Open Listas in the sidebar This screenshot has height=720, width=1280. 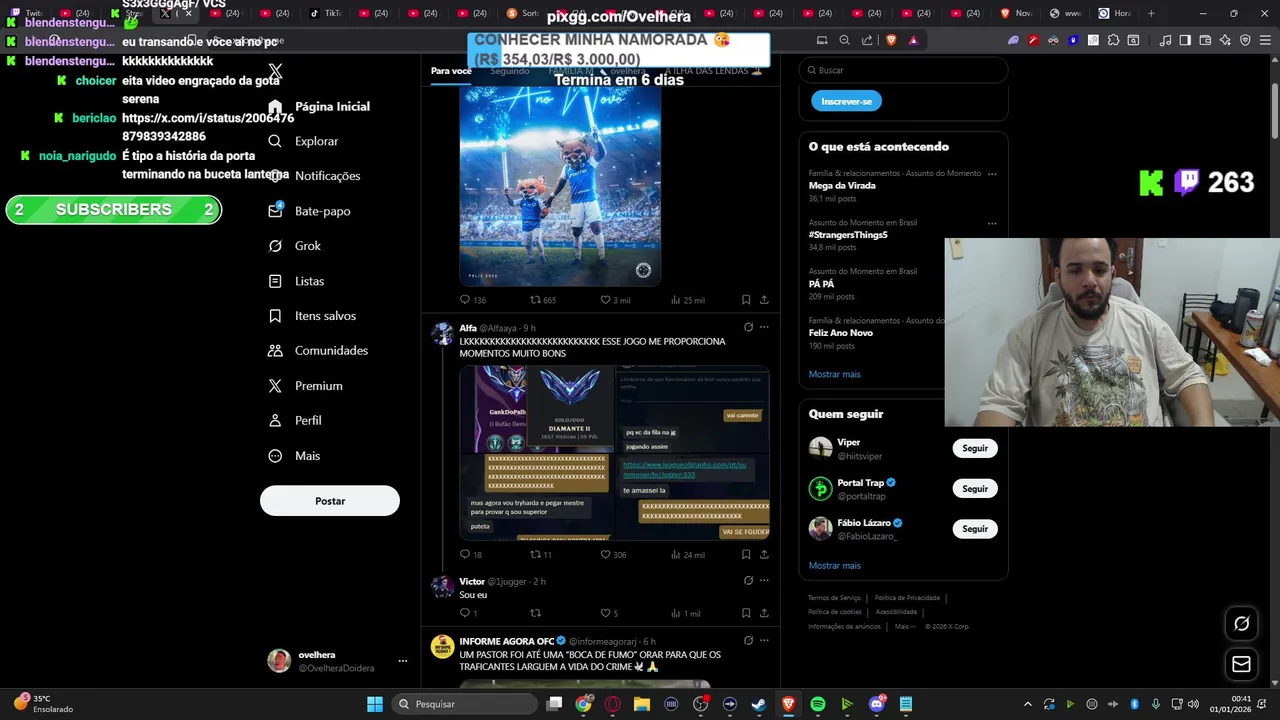(296, 281)
